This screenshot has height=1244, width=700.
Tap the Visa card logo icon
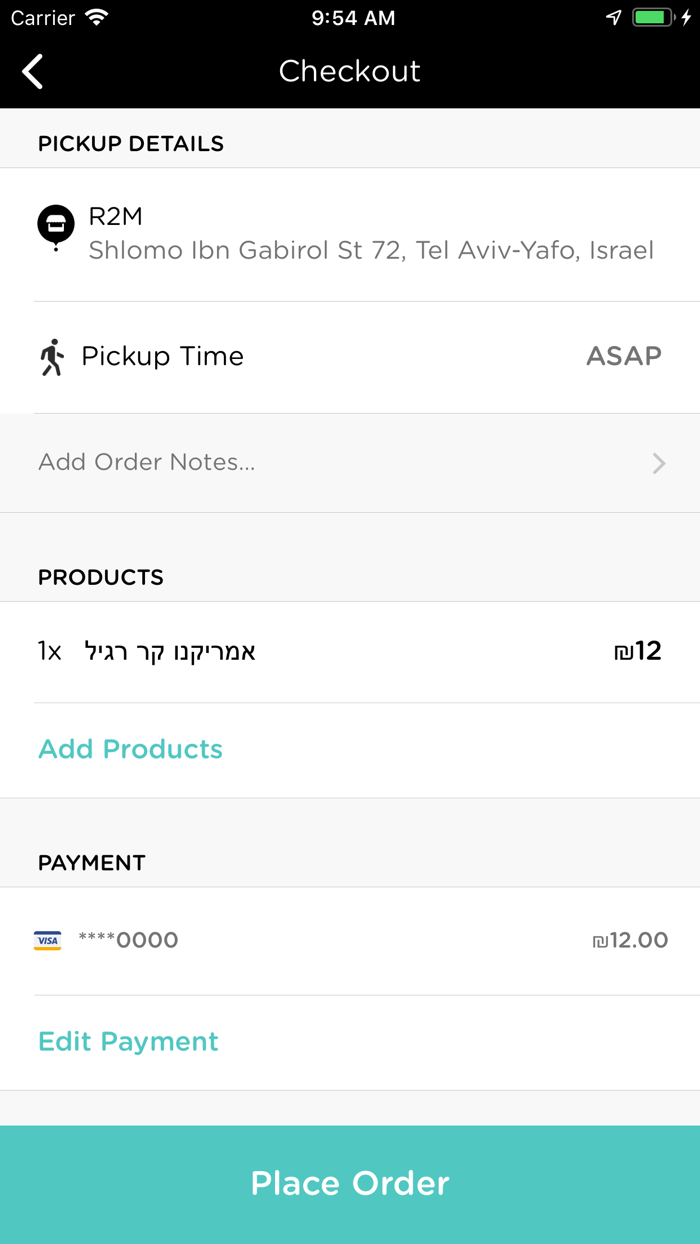(47, 940)
